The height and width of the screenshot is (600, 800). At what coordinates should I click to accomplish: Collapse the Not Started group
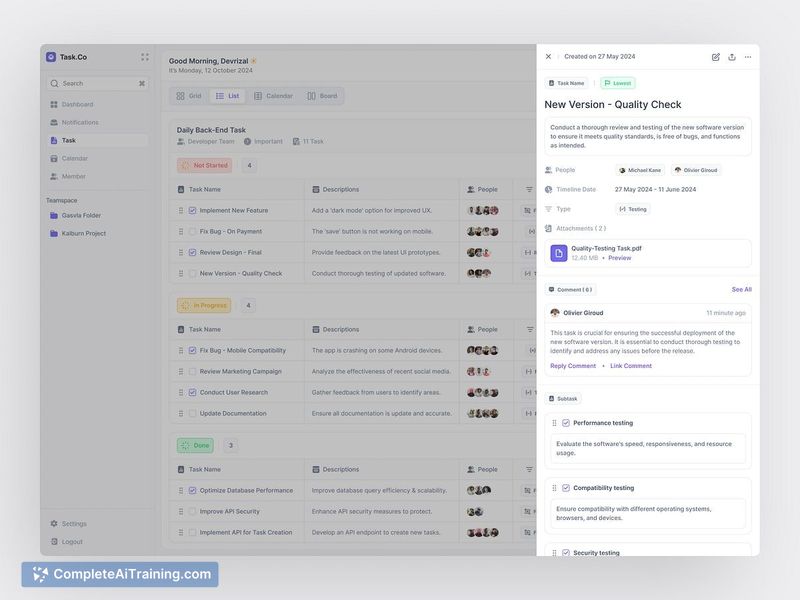click(205, 166)
